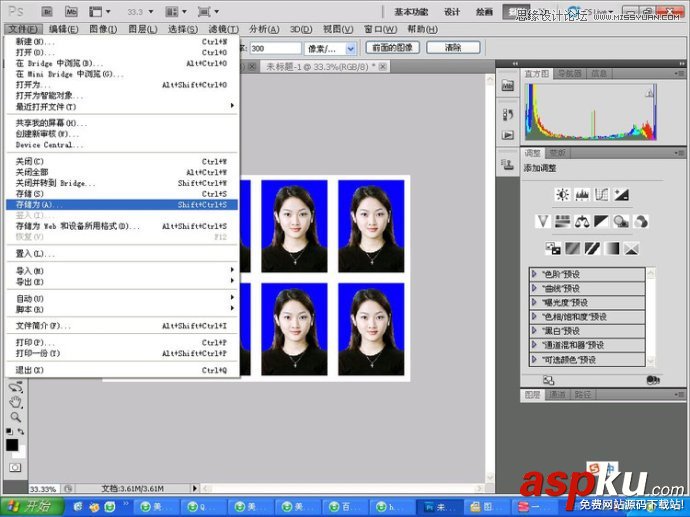Screen dimensions: 690x517
Task: Open the 滤镜(T) menu
Action: tap(224, 29)
